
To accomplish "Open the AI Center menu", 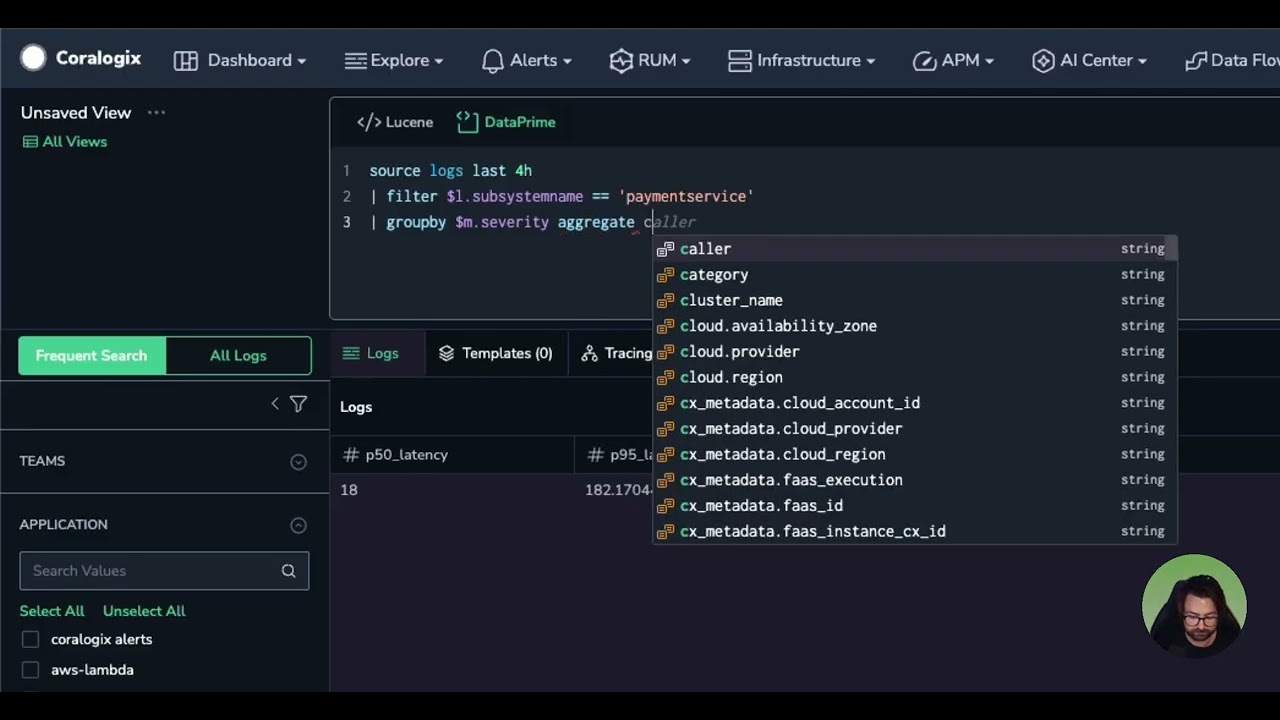I will click(1089, 60).
